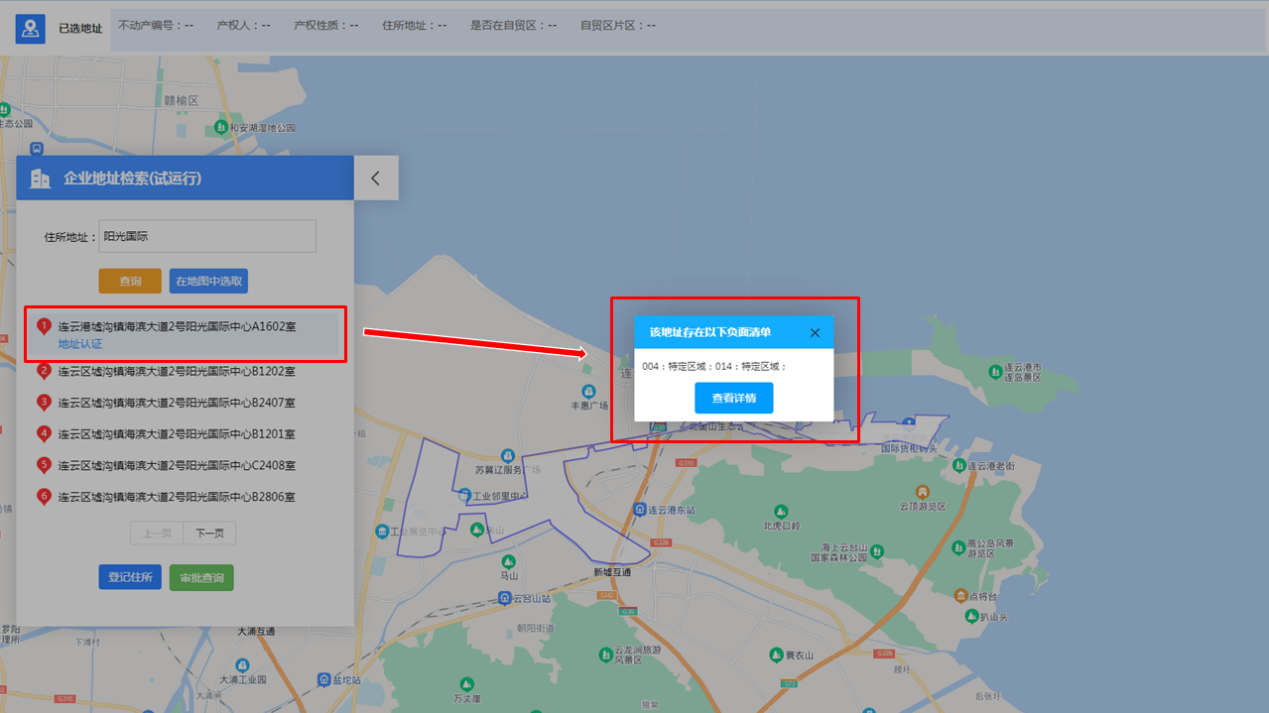Click the 点将台 landmark icon
Viewport: 1269px width, 713px height.
(960, 597)
